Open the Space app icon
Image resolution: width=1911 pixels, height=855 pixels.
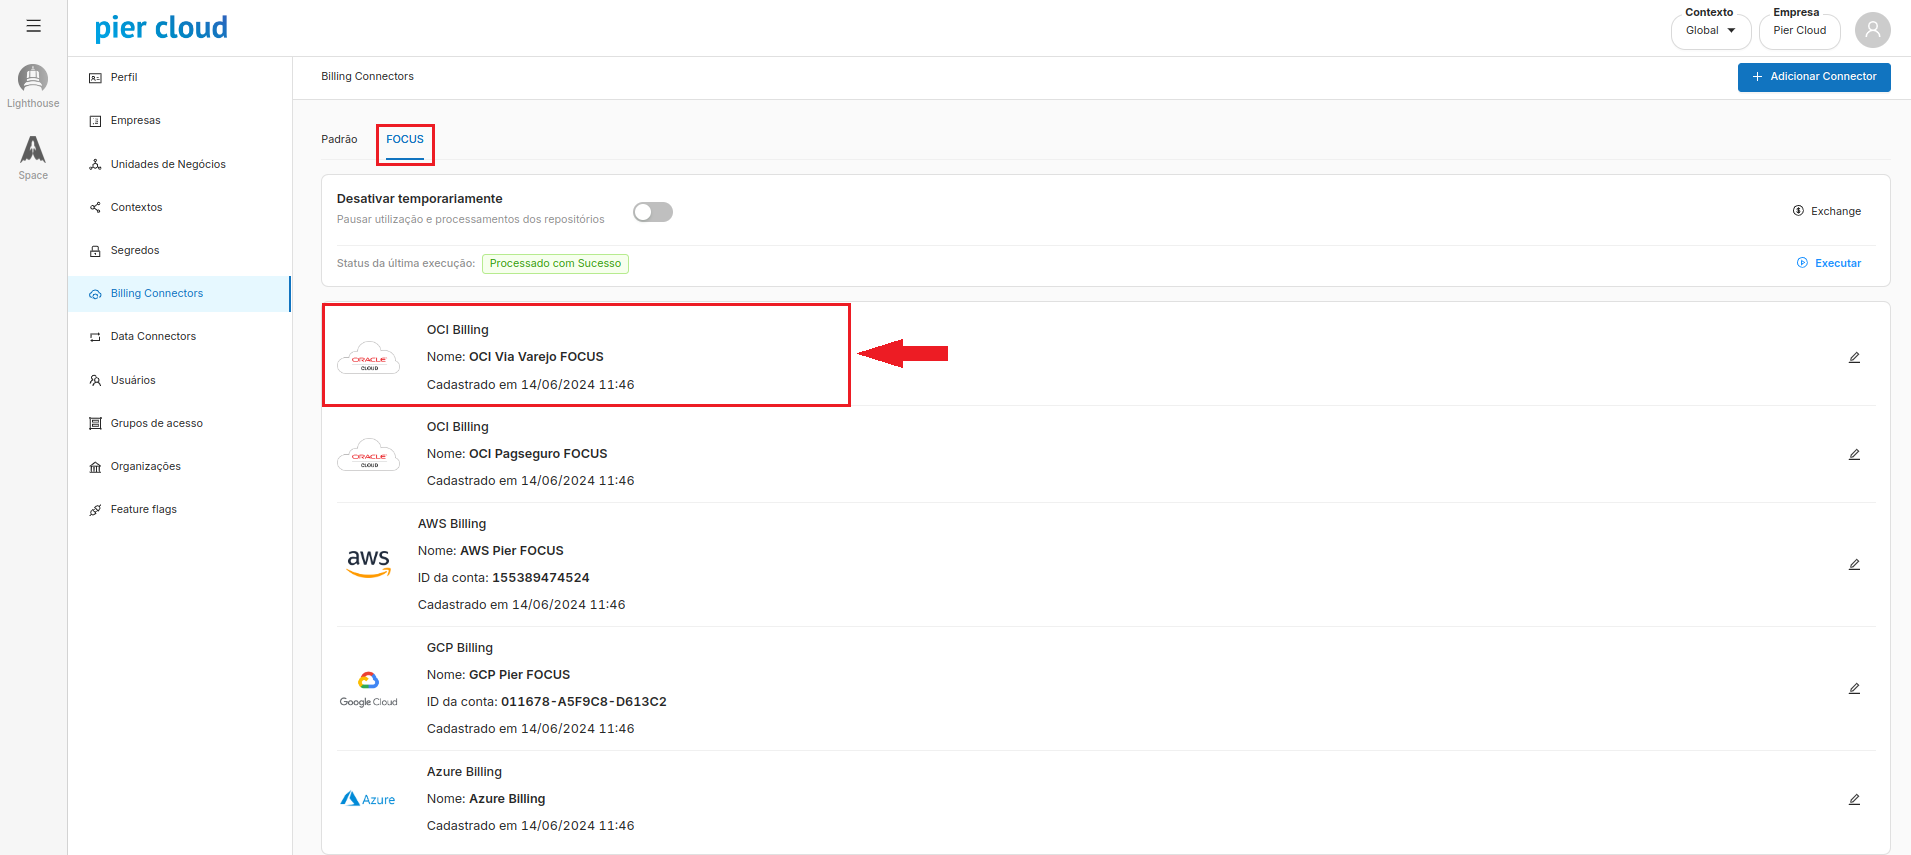(33, 151)
